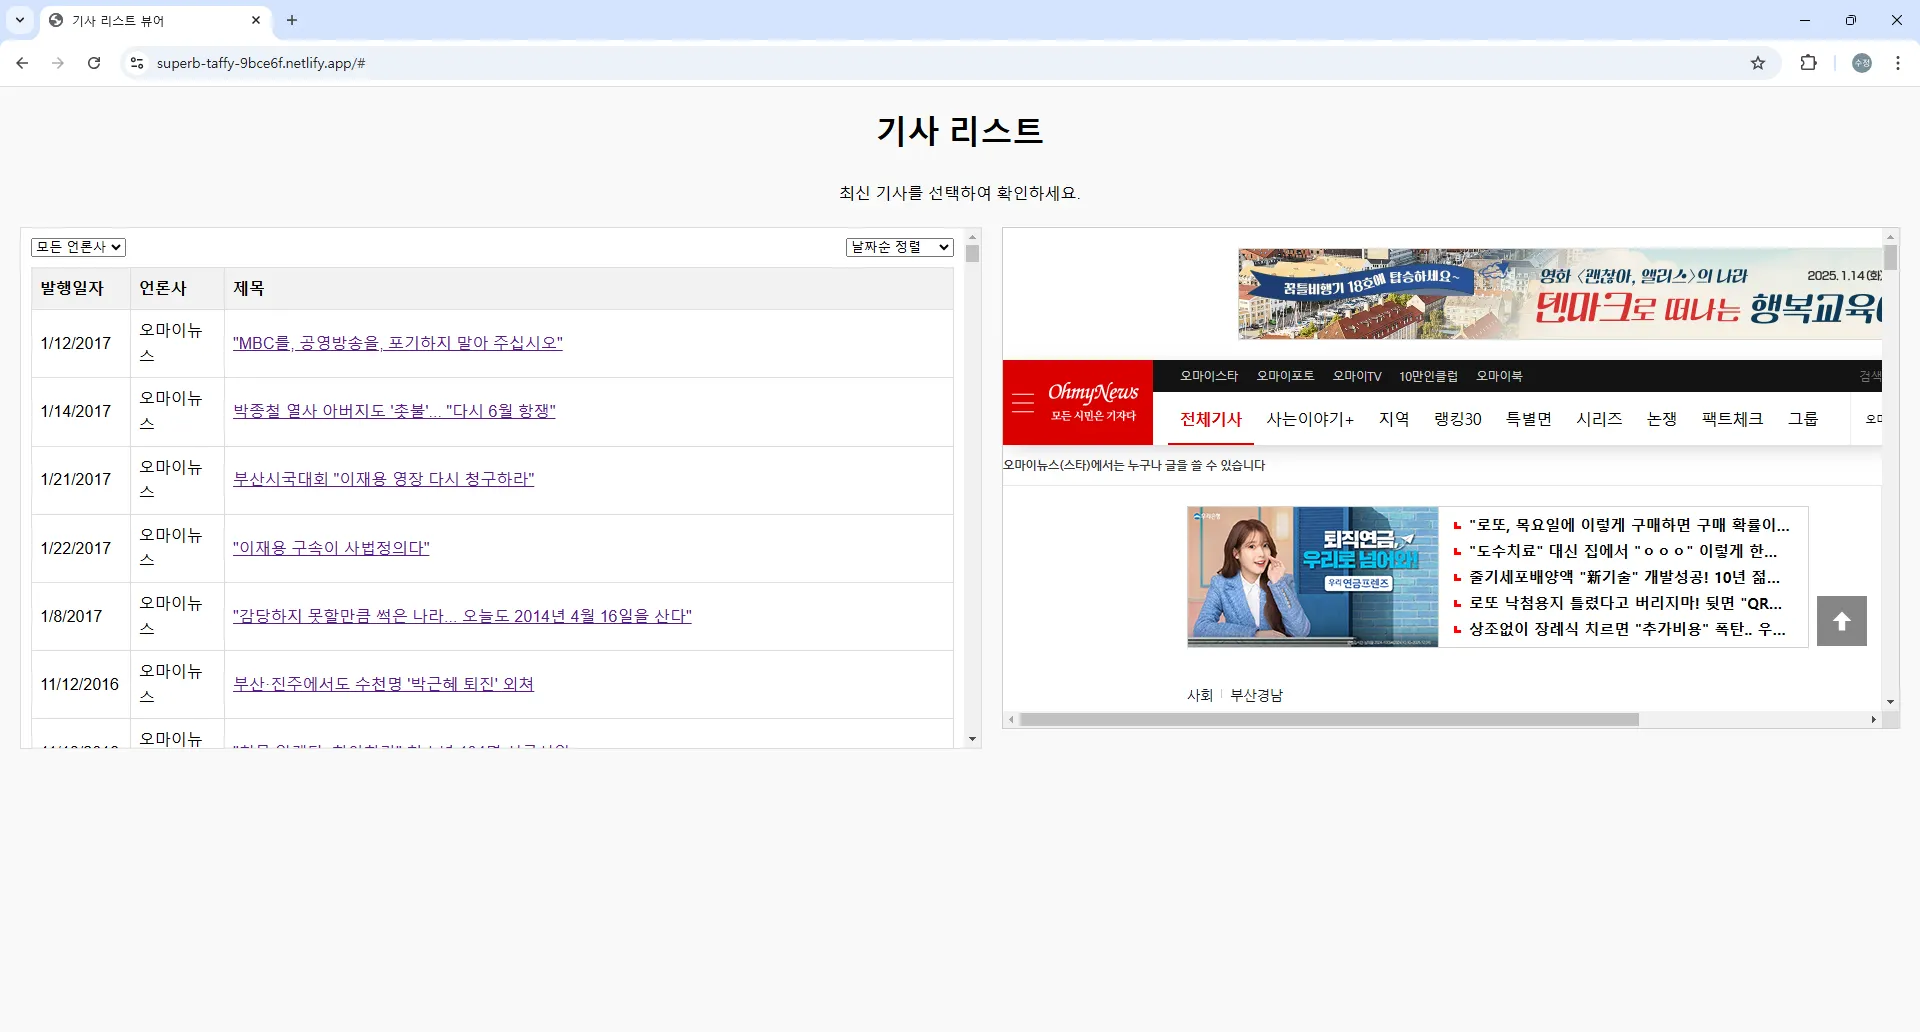Open 오마이북 in the top bar
This screenshot has height=1032, width=1920.
[x=1499, y=376]
